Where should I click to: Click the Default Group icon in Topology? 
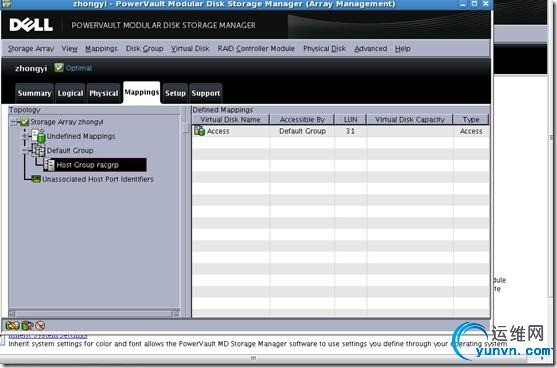[39, 150]
